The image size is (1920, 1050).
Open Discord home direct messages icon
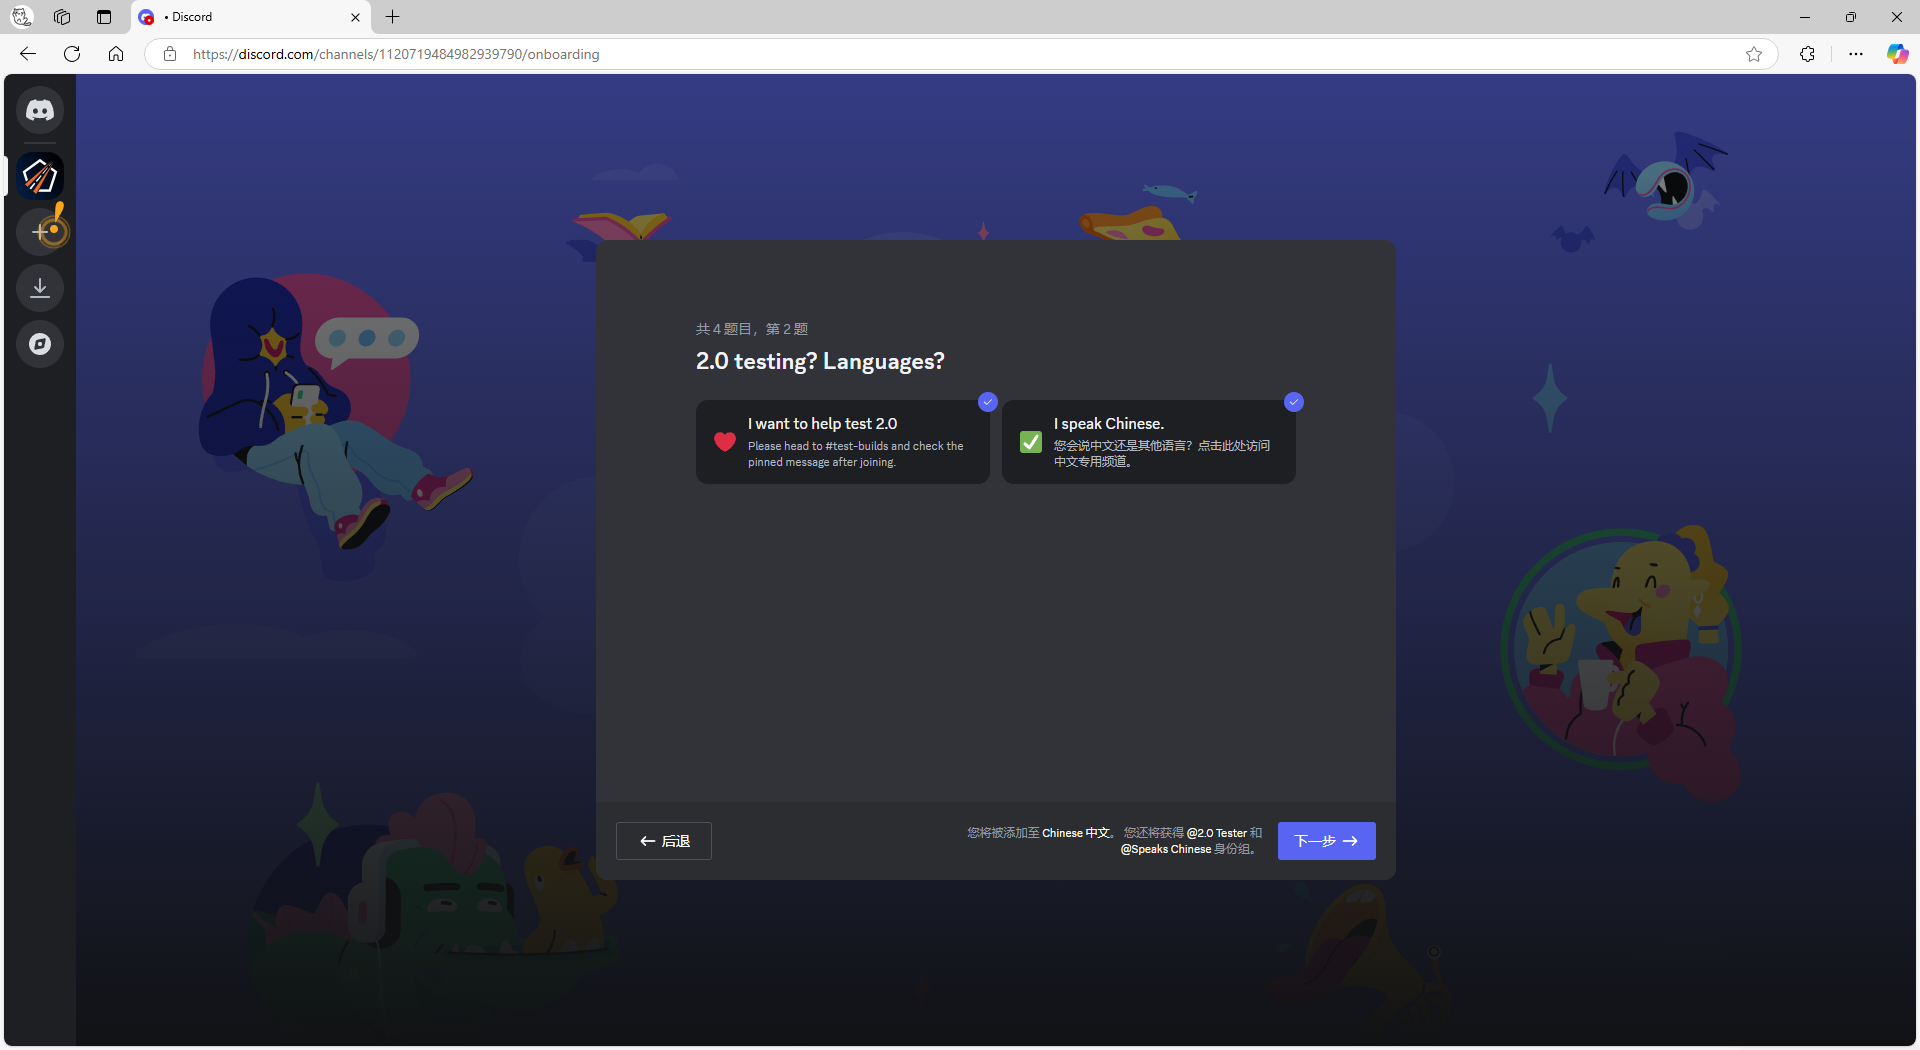pyautogui.click(x=40, y=110)
